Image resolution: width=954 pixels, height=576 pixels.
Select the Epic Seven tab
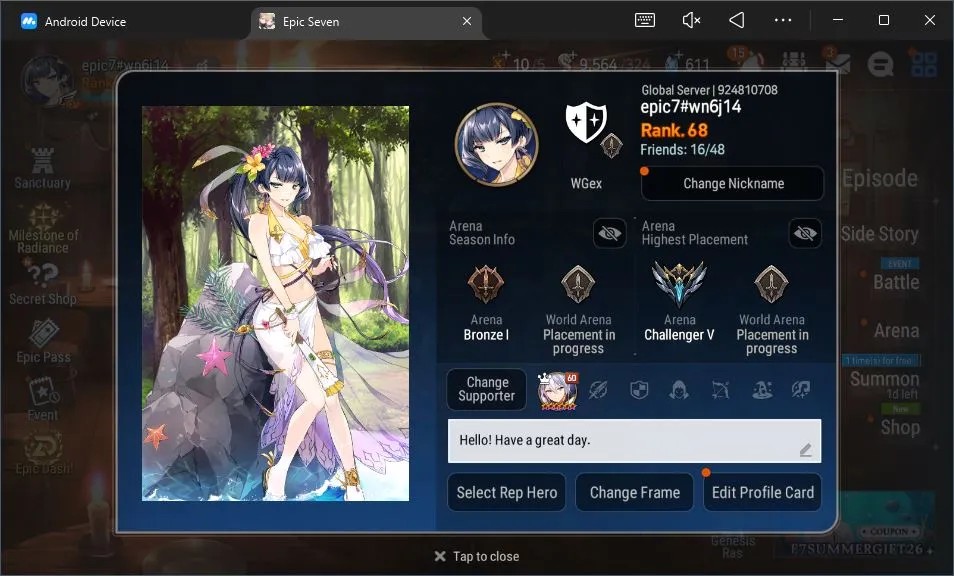coord(366,22)
